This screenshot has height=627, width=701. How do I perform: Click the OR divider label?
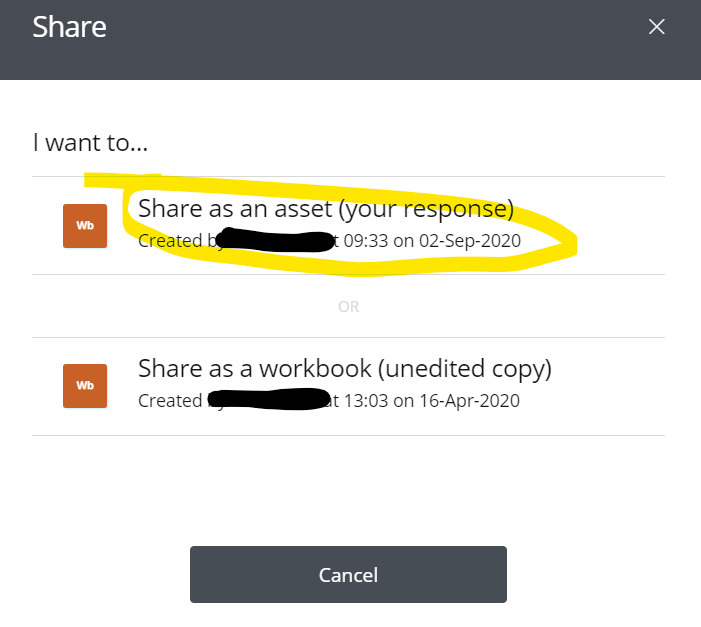click(x=348, y=307)
